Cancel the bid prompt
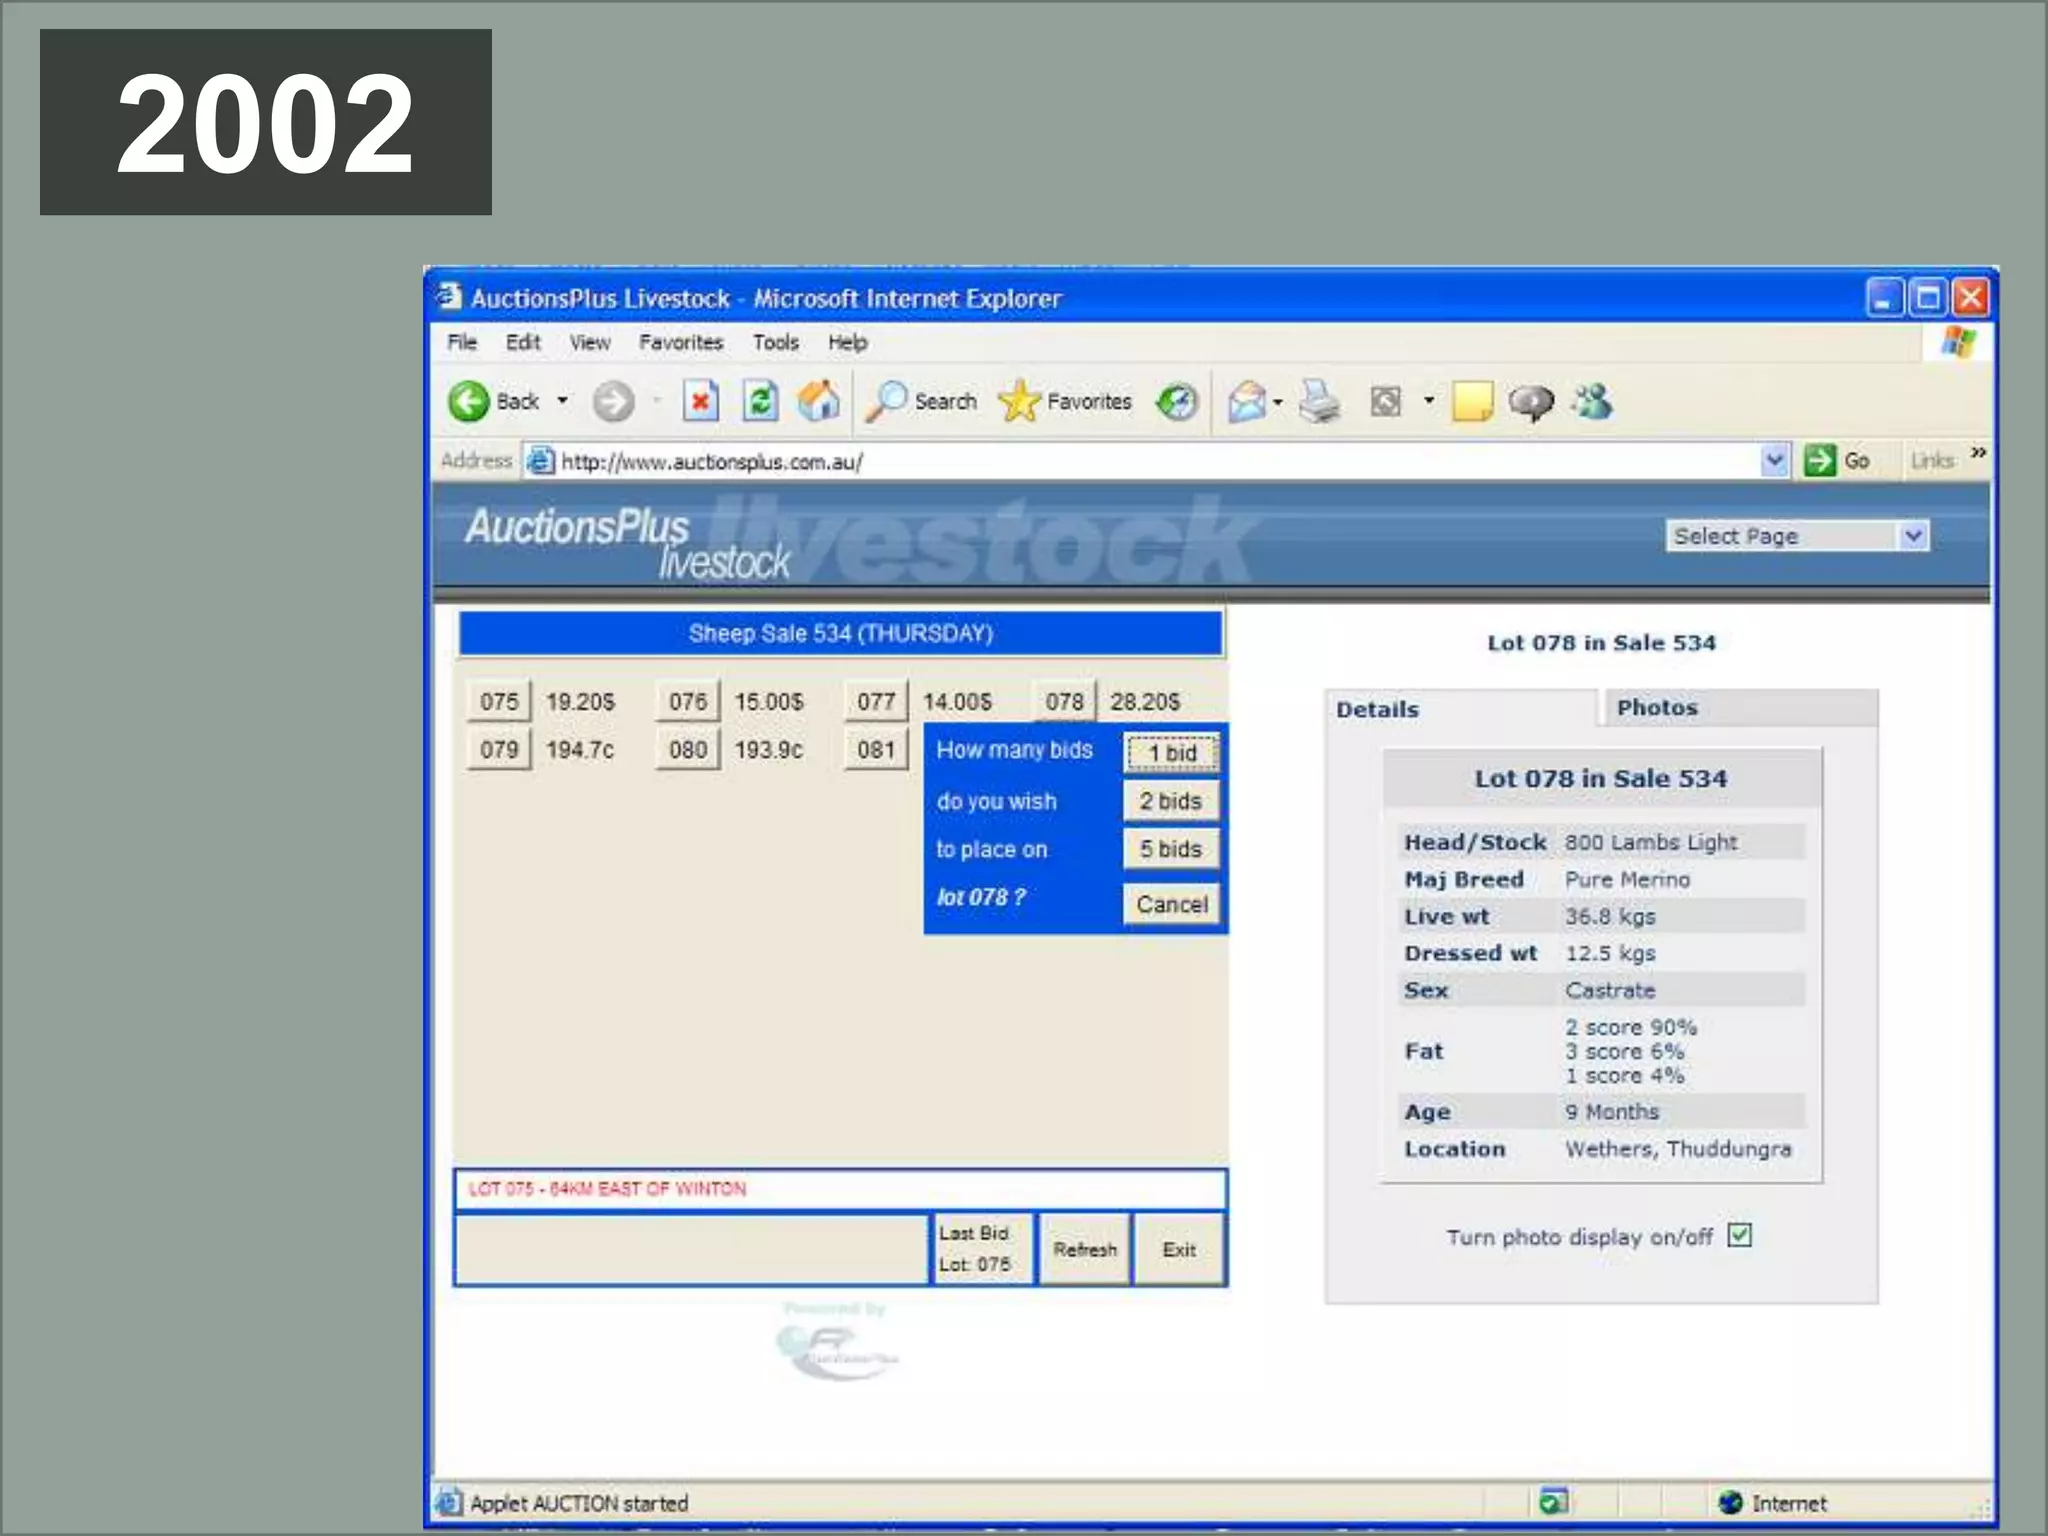The image size is (2048, 1536). click(1171, 905)
